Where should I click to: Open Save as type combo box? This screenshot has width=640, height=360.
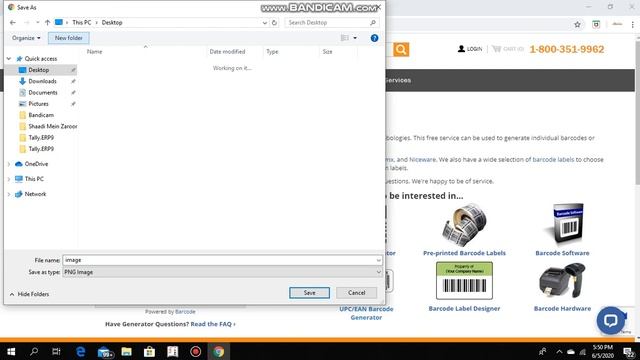click(x=222, y=272)
